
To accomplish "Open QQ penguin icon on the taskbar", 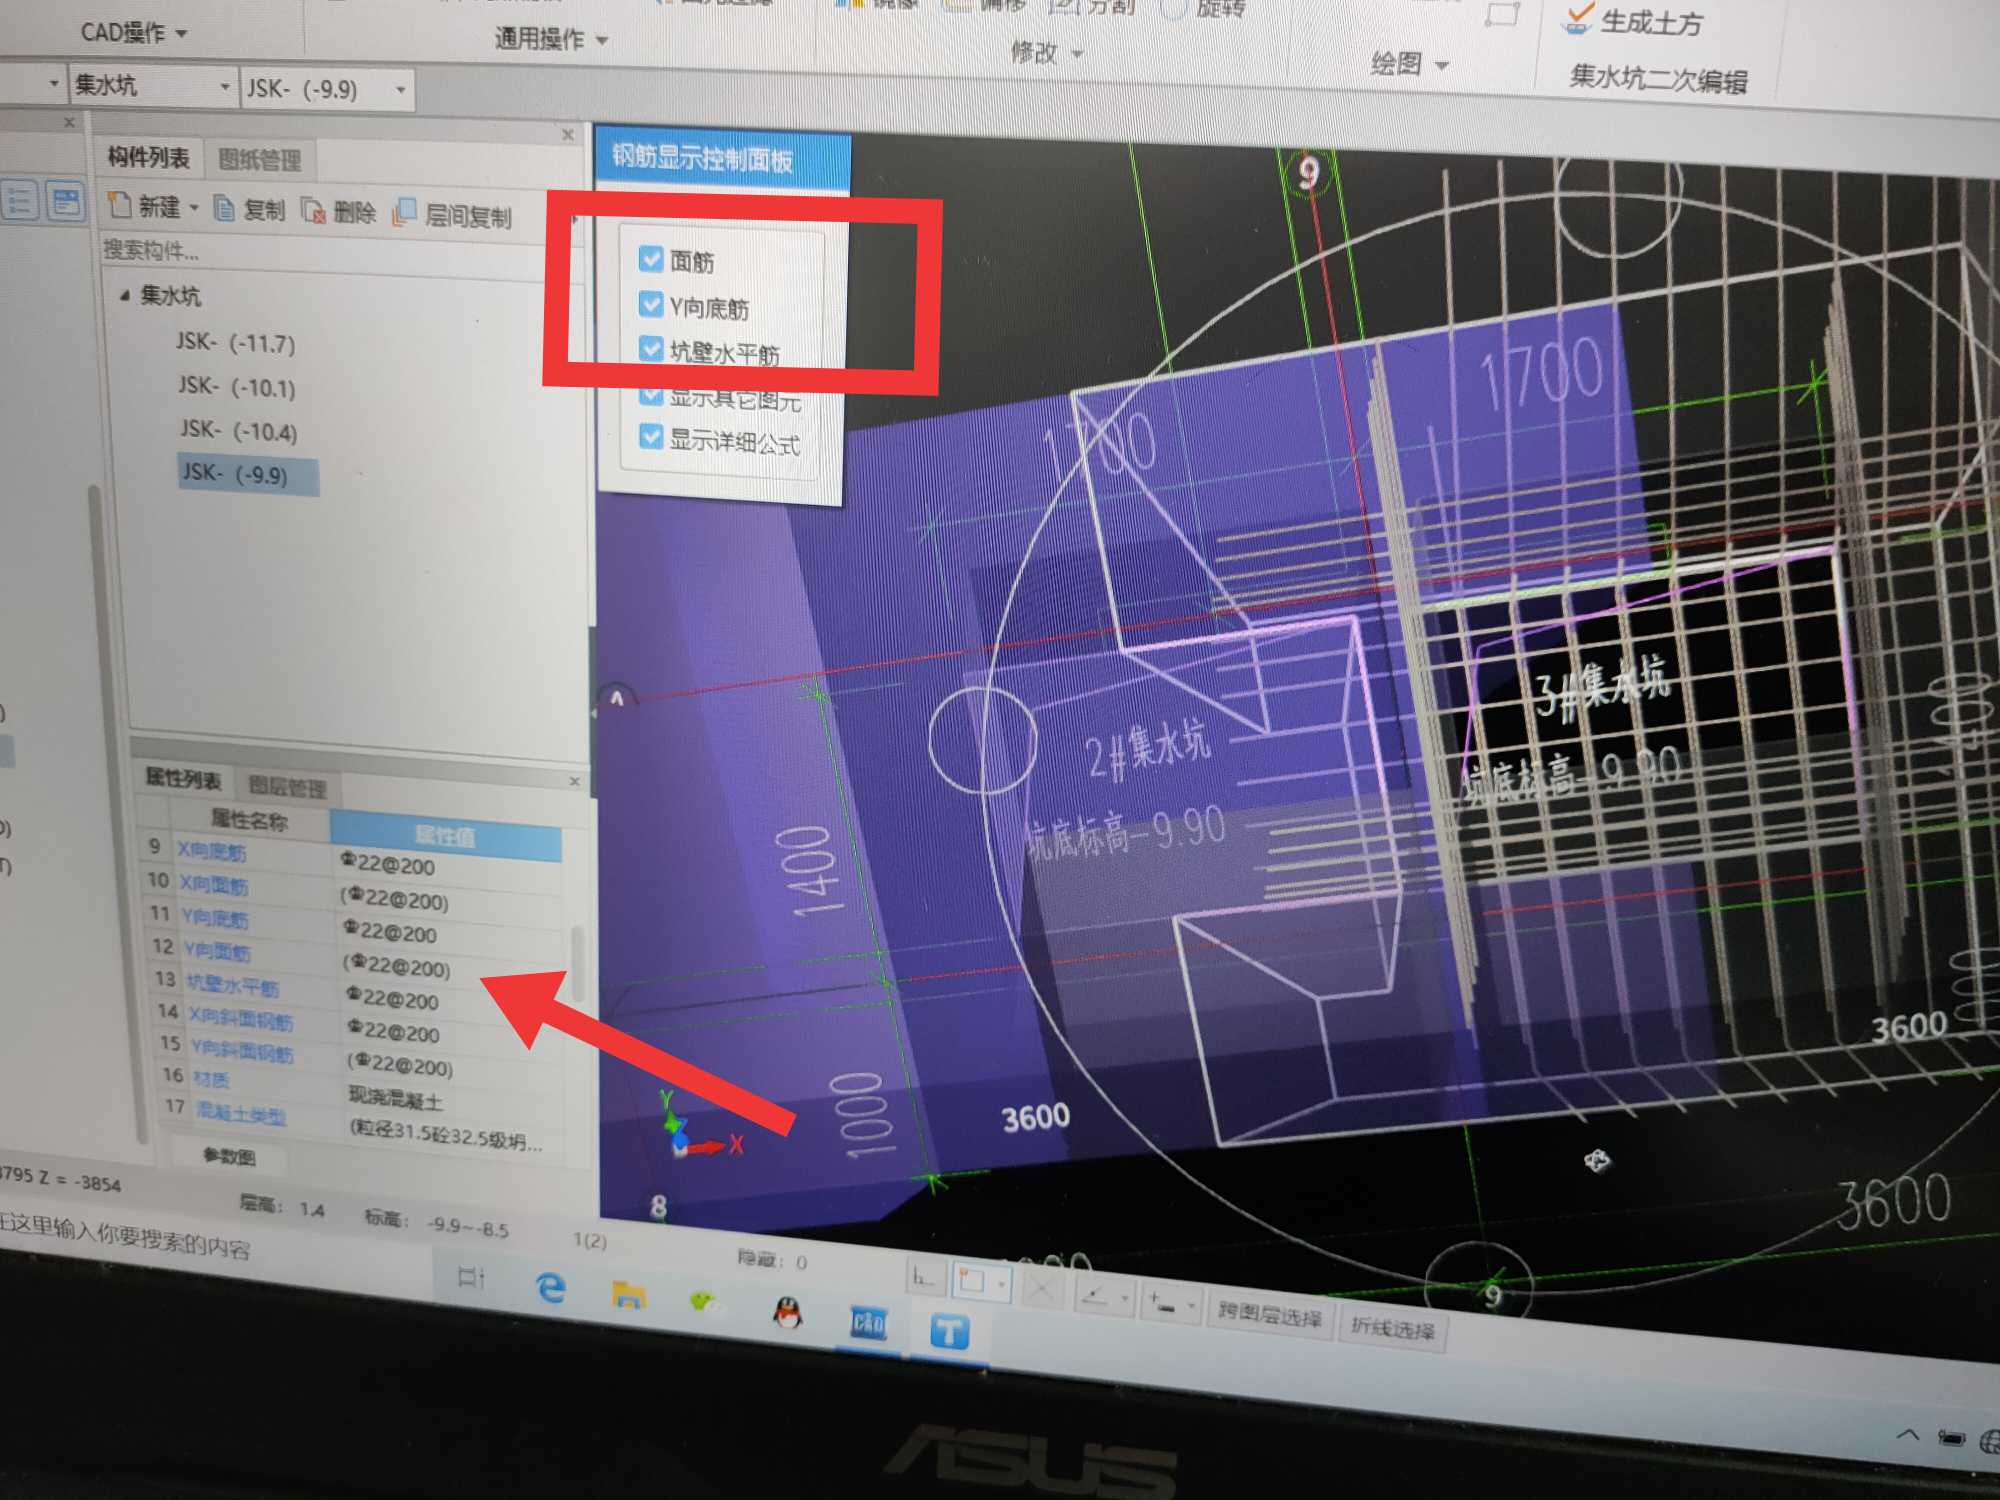I will (788, 1311).
